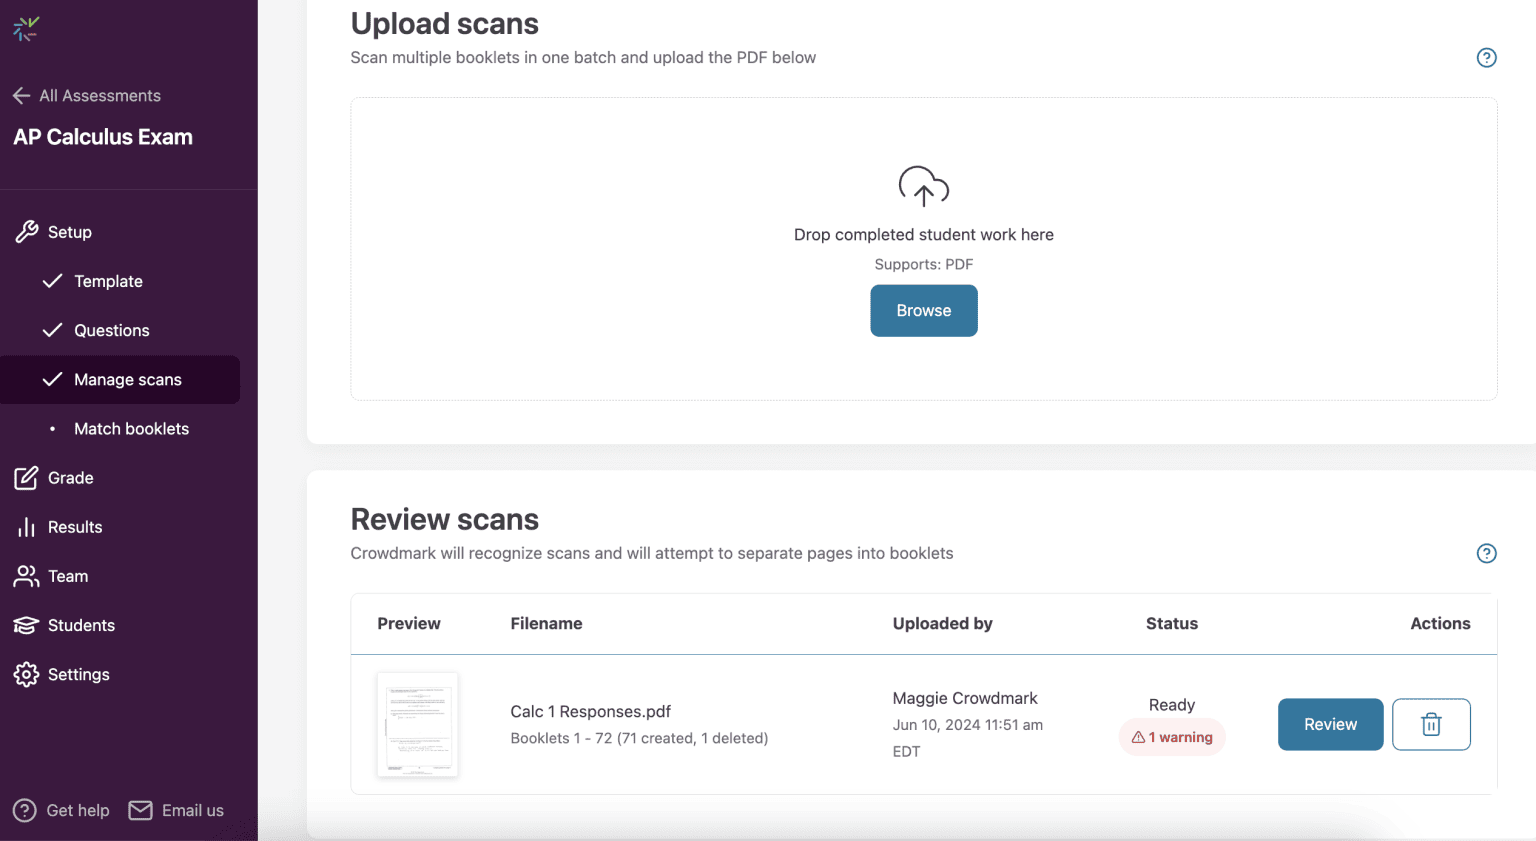1536x841 pixels.
Task: Delete the Calc 1 Responses.pdf scan
Action: point(1431,724)
